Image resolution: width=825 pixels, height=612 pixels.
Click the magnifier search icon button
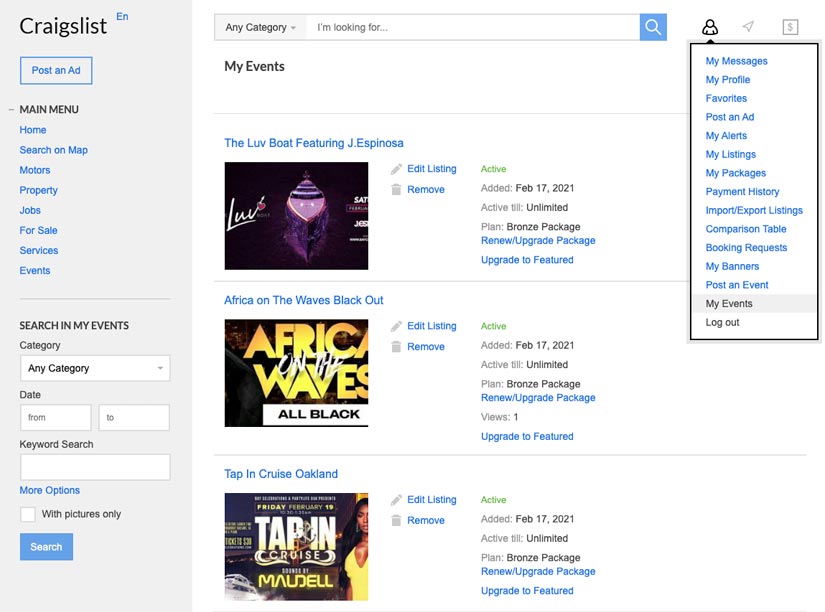(653, 27)
